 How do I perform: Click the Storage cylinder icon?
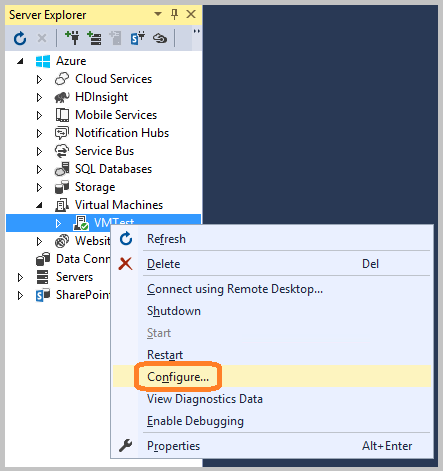(x=62, y=187)
